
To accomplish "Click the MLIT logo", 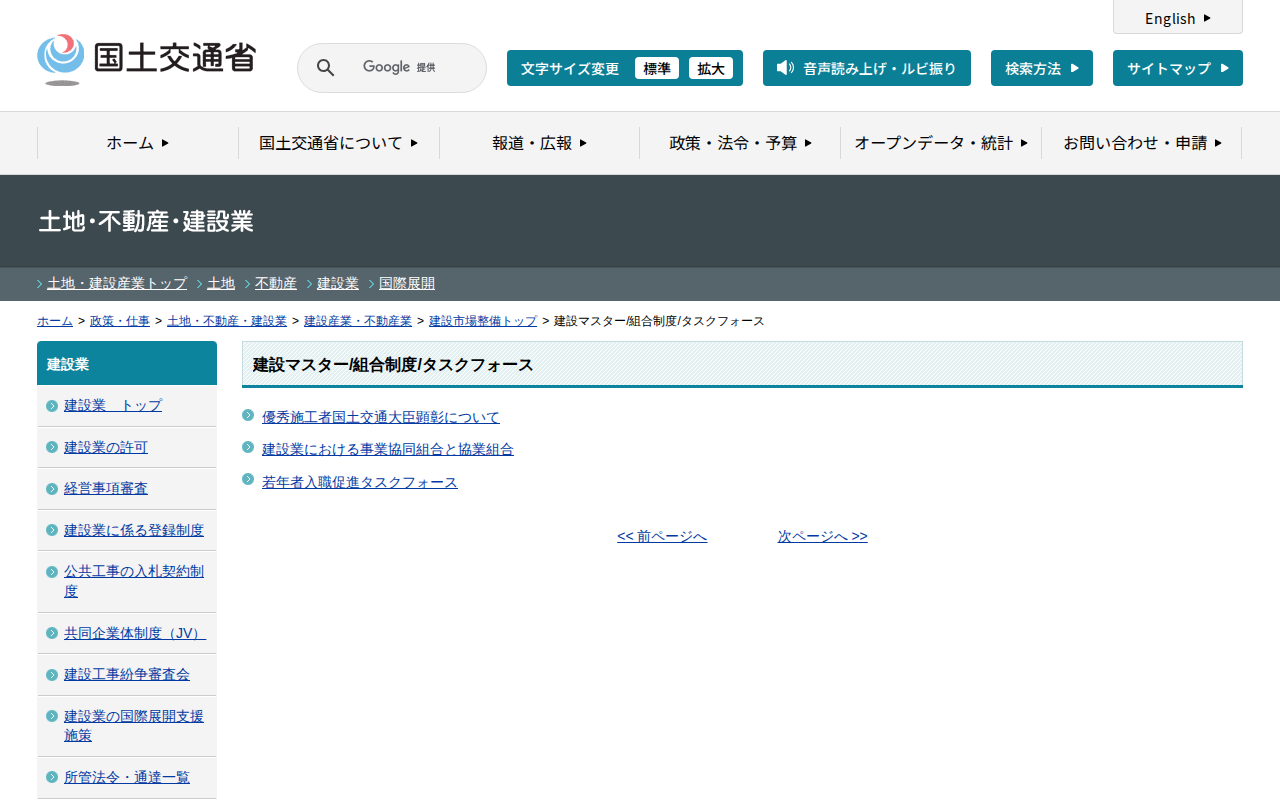I will [146, 59].
